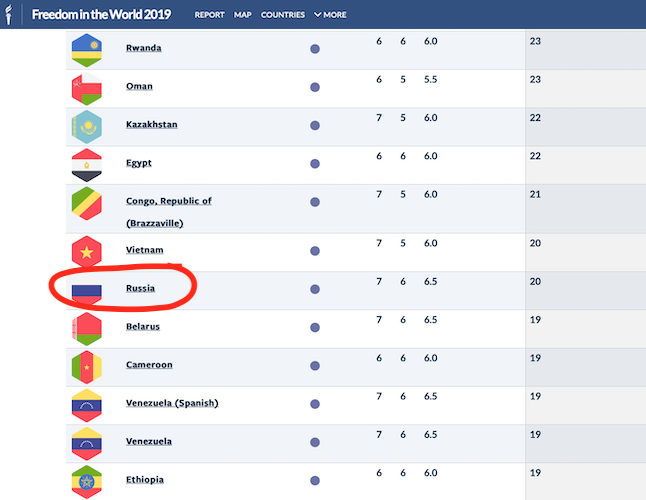Open the Countries menu item

pos(283,15)
